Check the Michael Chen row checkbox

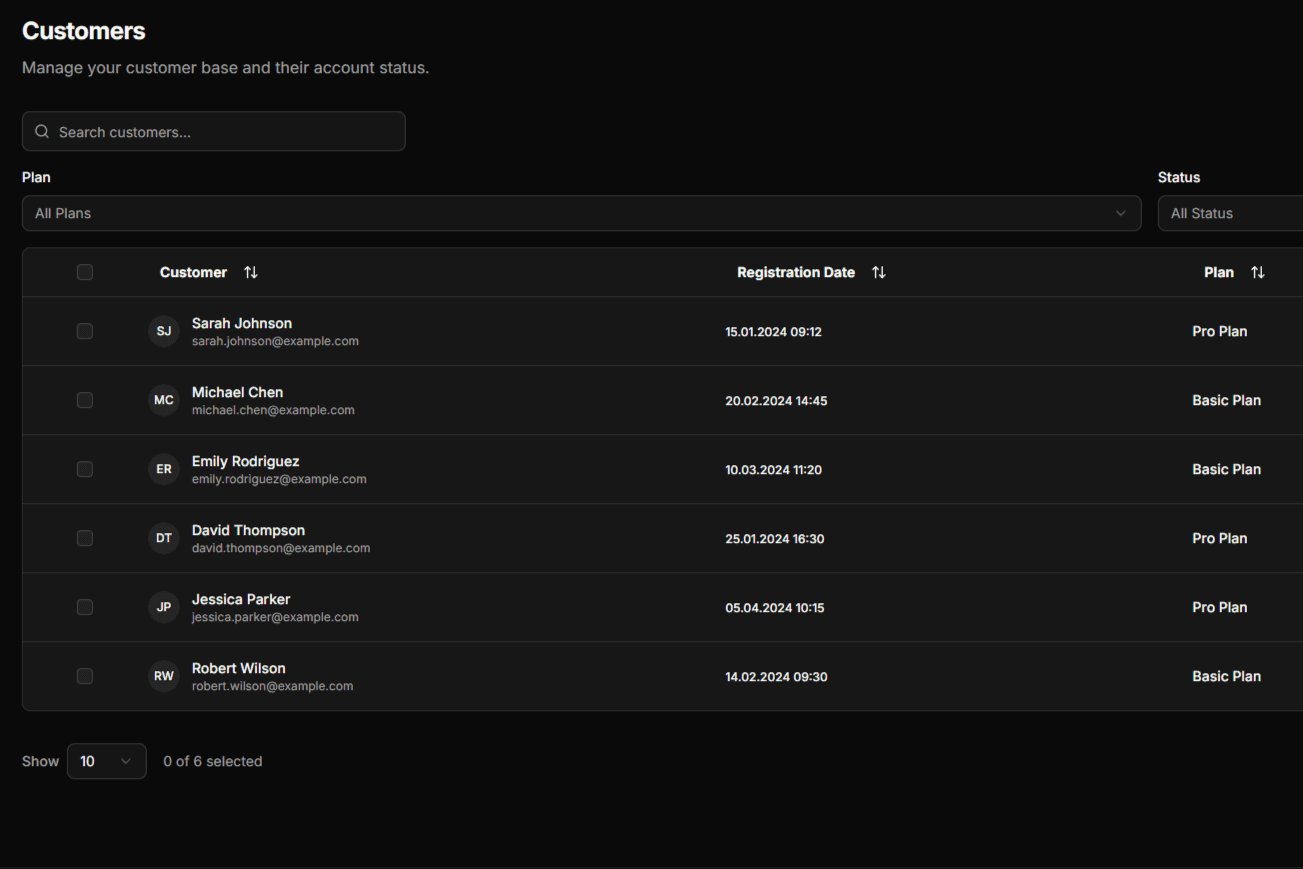click(85, 400)
